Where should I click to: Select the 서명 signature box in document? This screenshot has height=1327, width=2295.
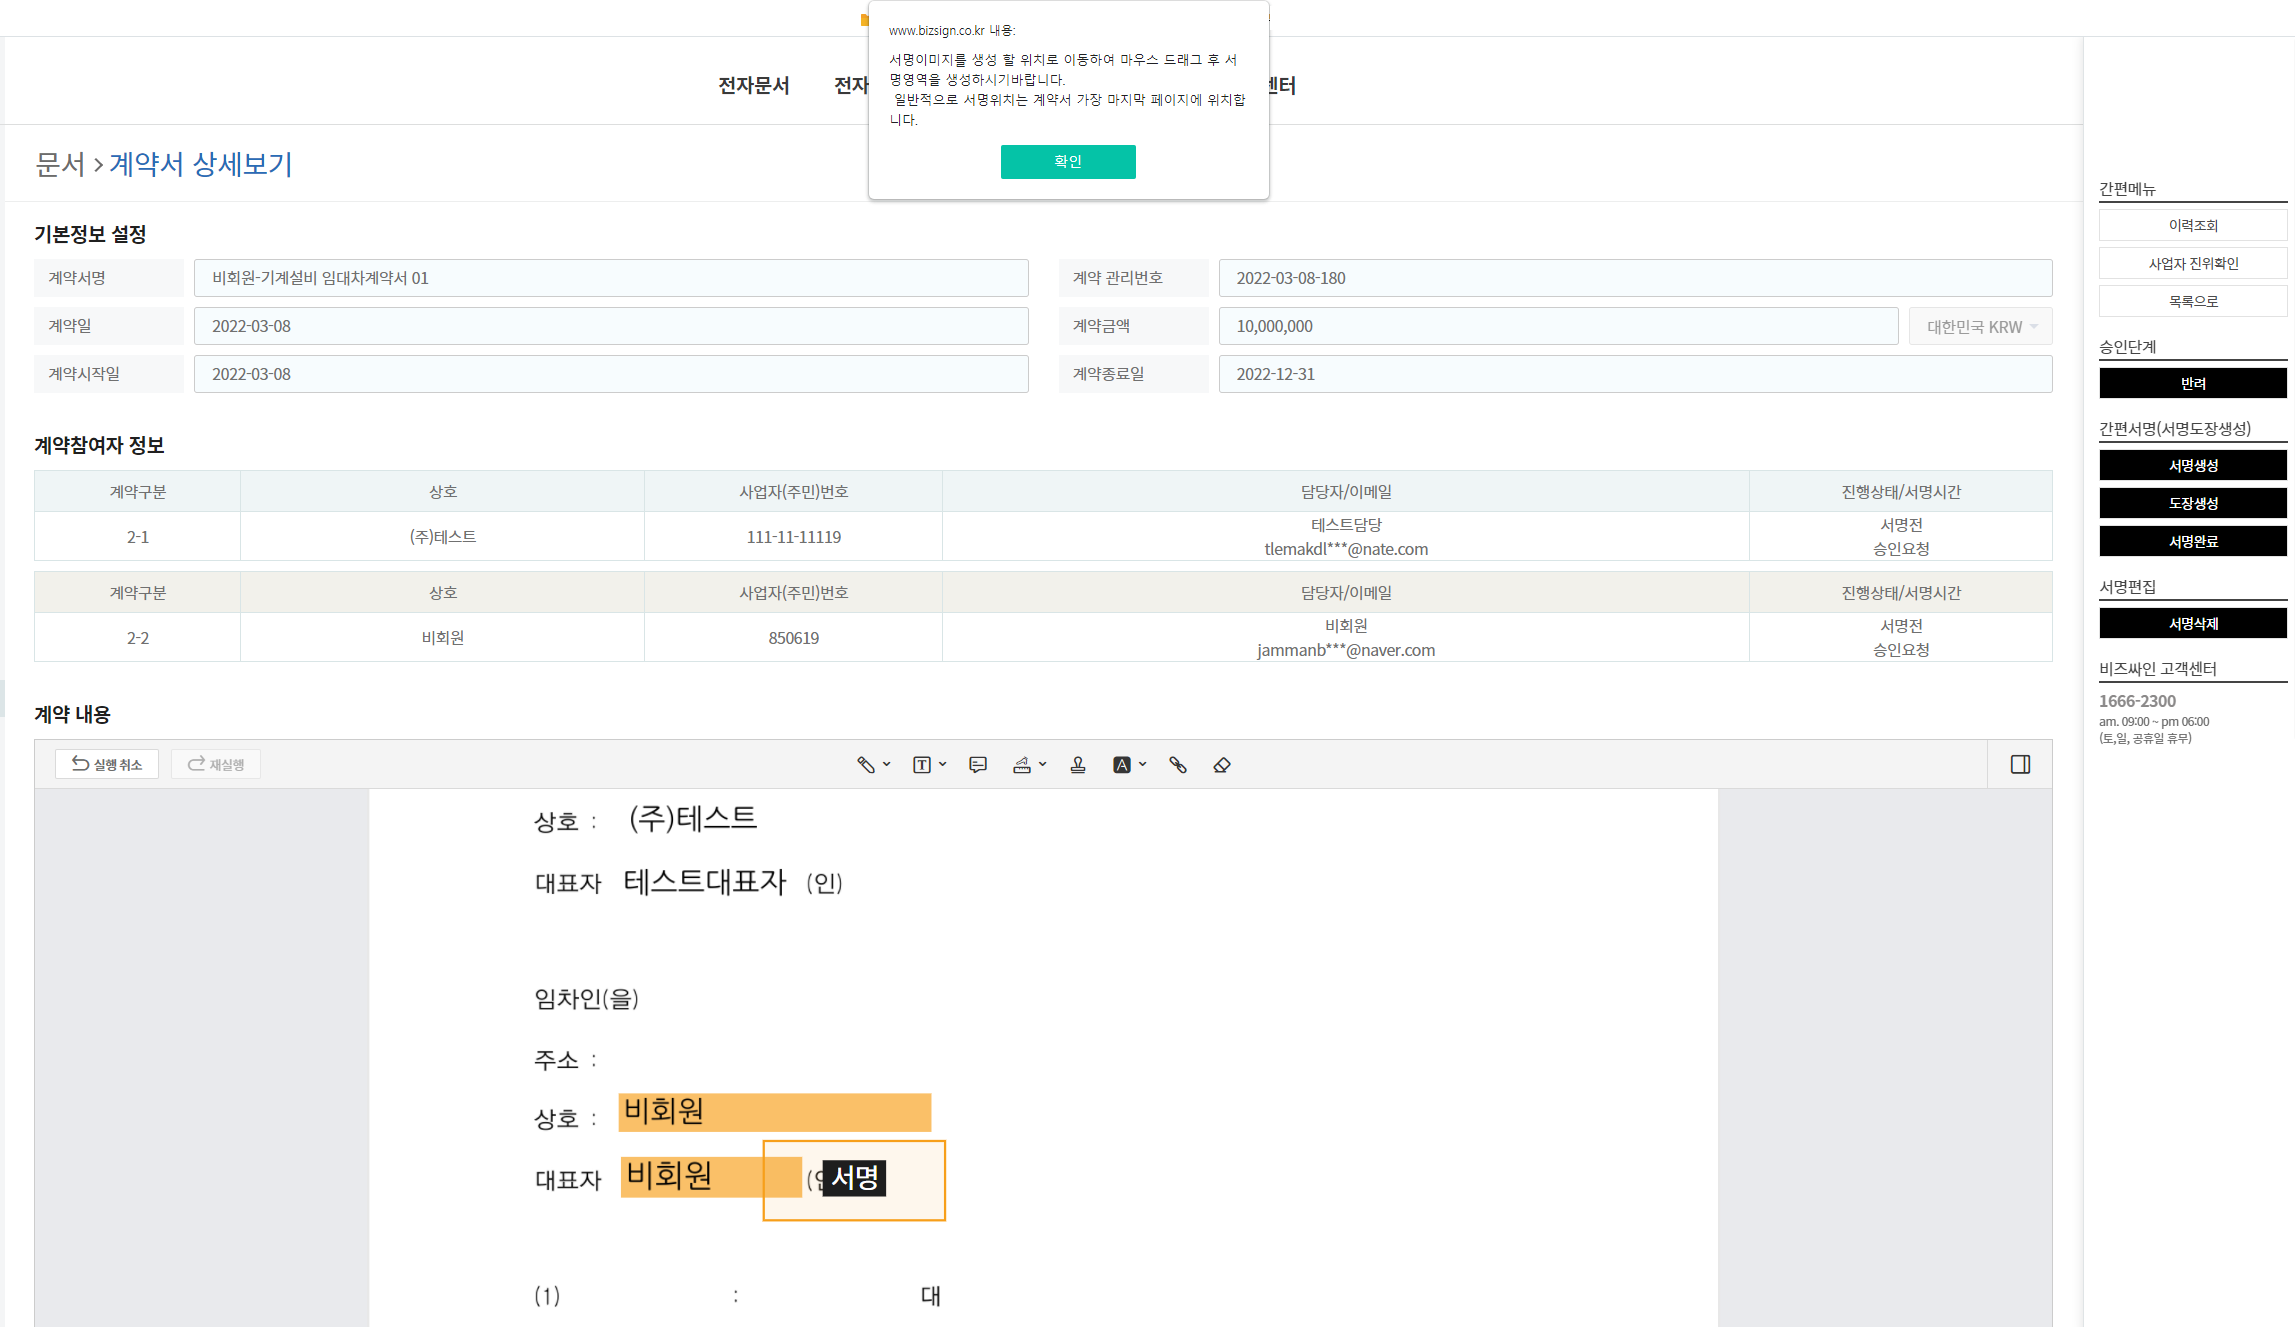click(x=854, y=1180)
